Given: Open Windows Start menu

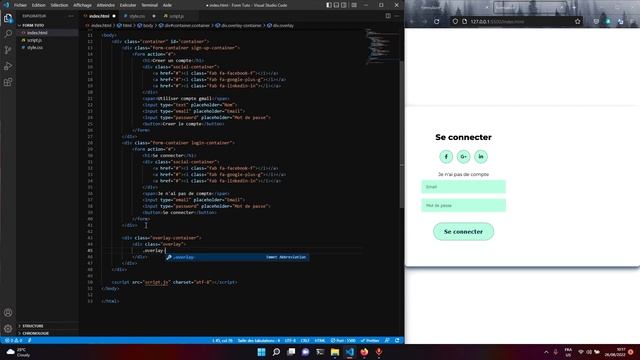Looking at the screenshot, I should [x=262, y=352].
